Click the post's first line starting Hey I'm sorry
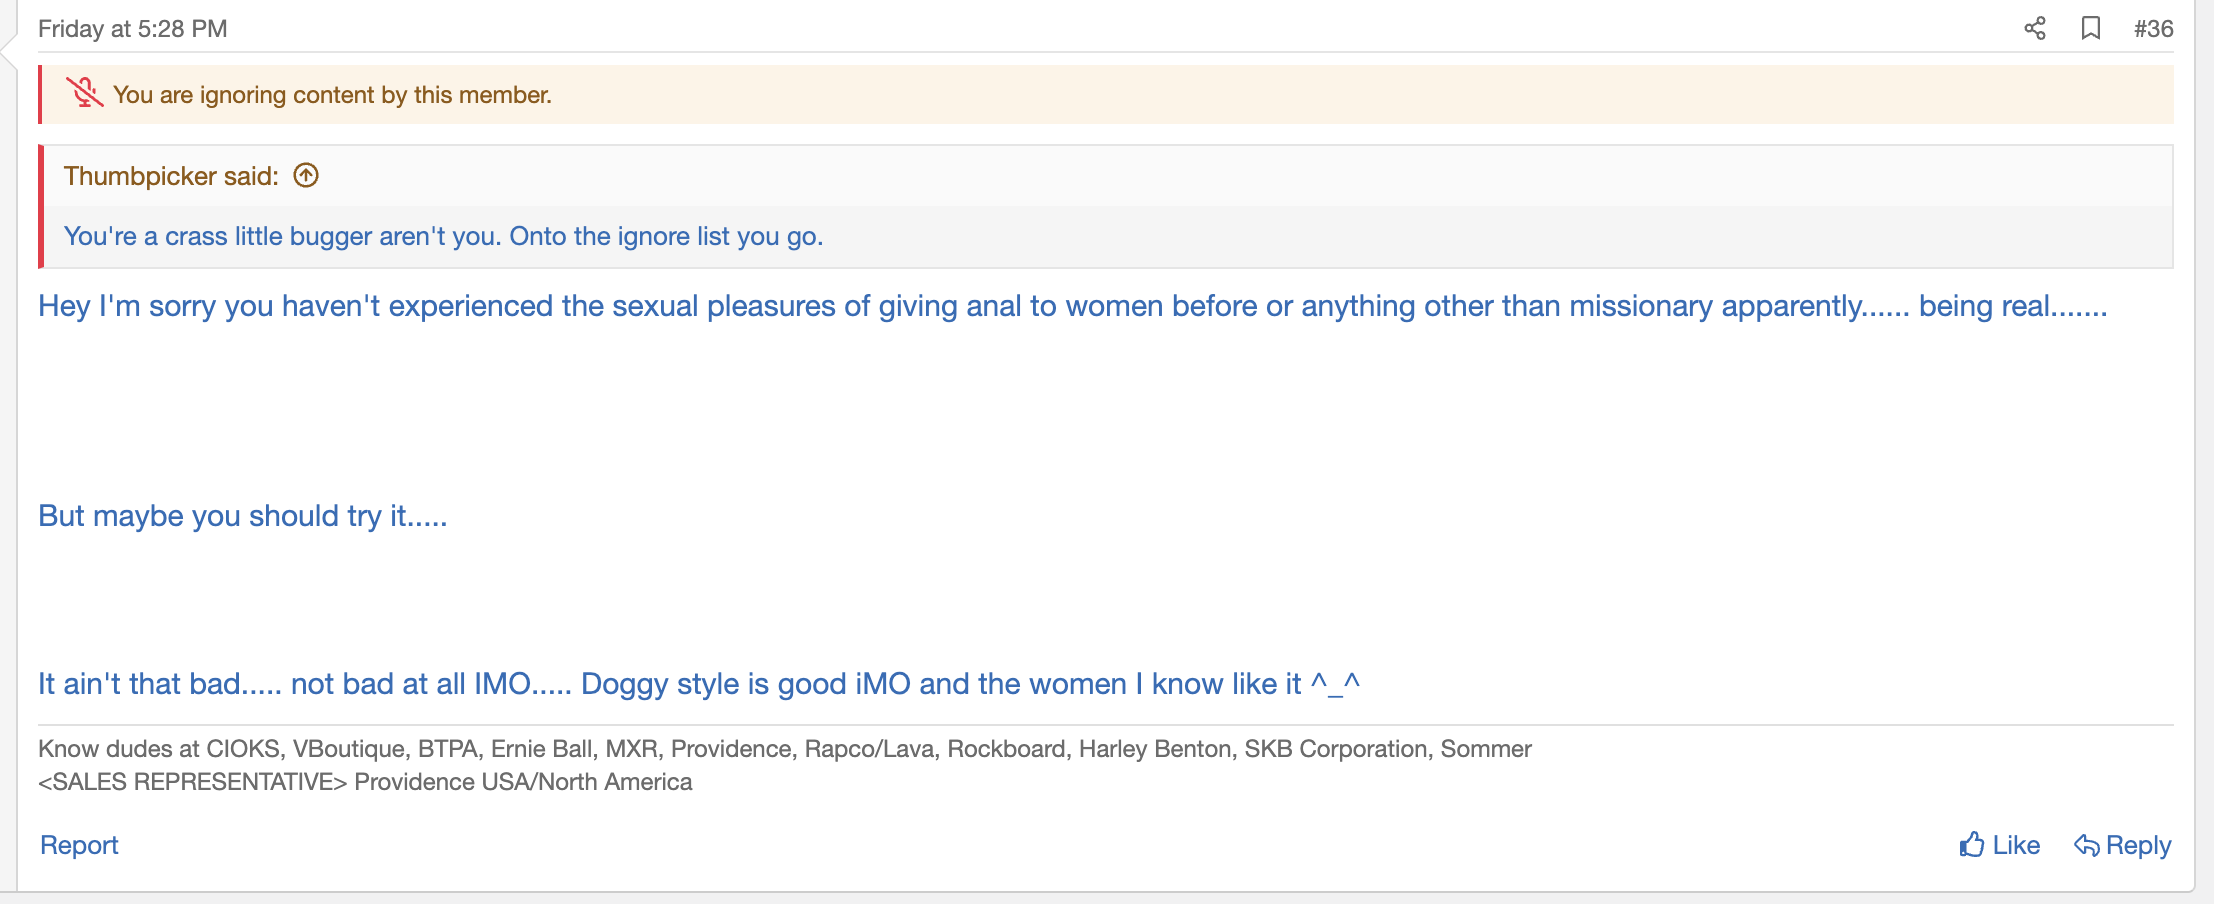 pyautogui.click(x=1072, y=306)
